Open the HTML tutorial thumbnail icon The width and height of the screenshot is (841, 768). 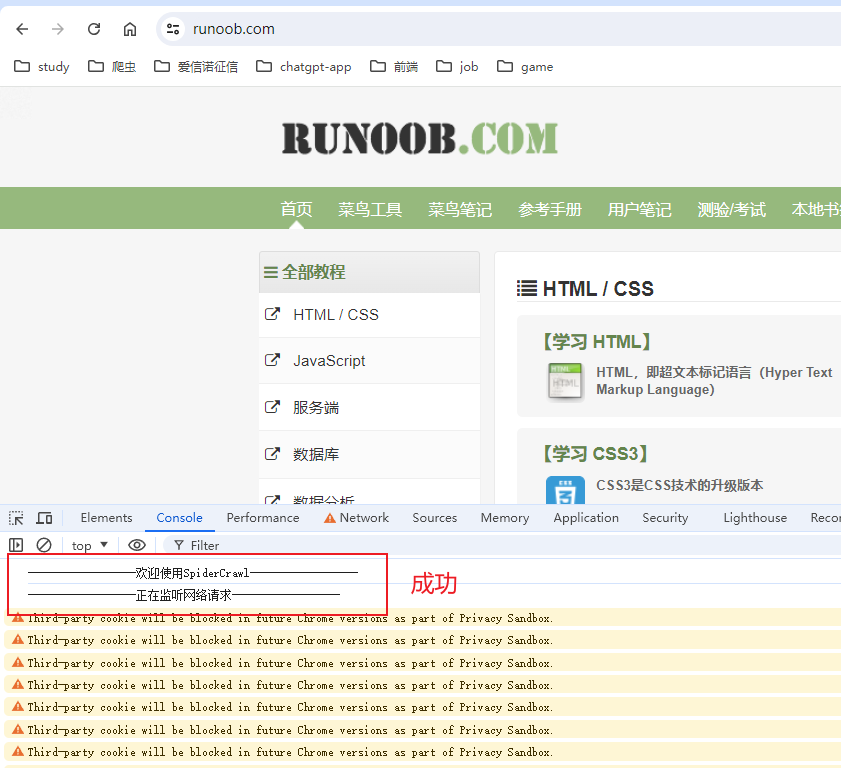click(565, 381)
